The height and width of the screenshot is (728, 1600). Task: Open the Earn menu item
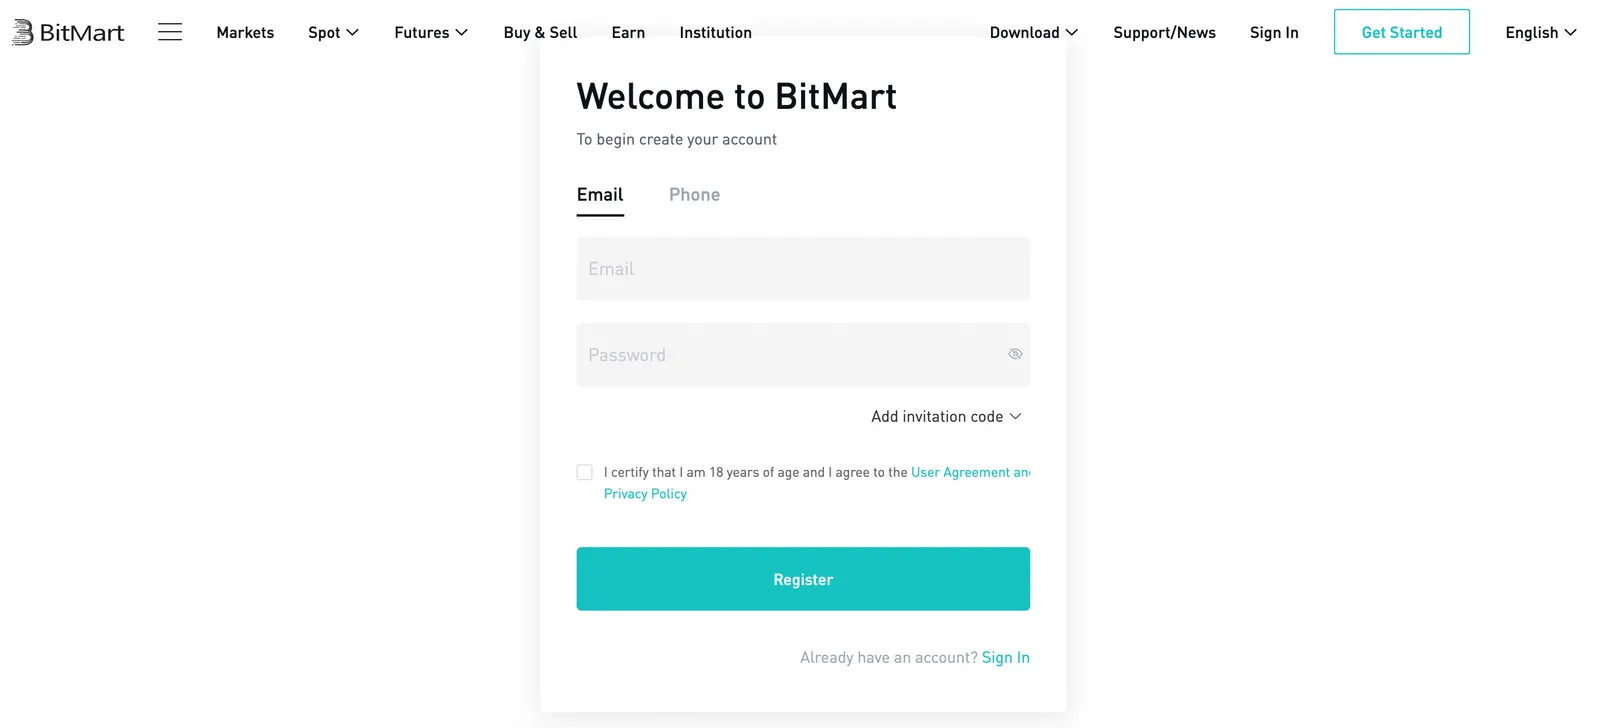point(628,33)
